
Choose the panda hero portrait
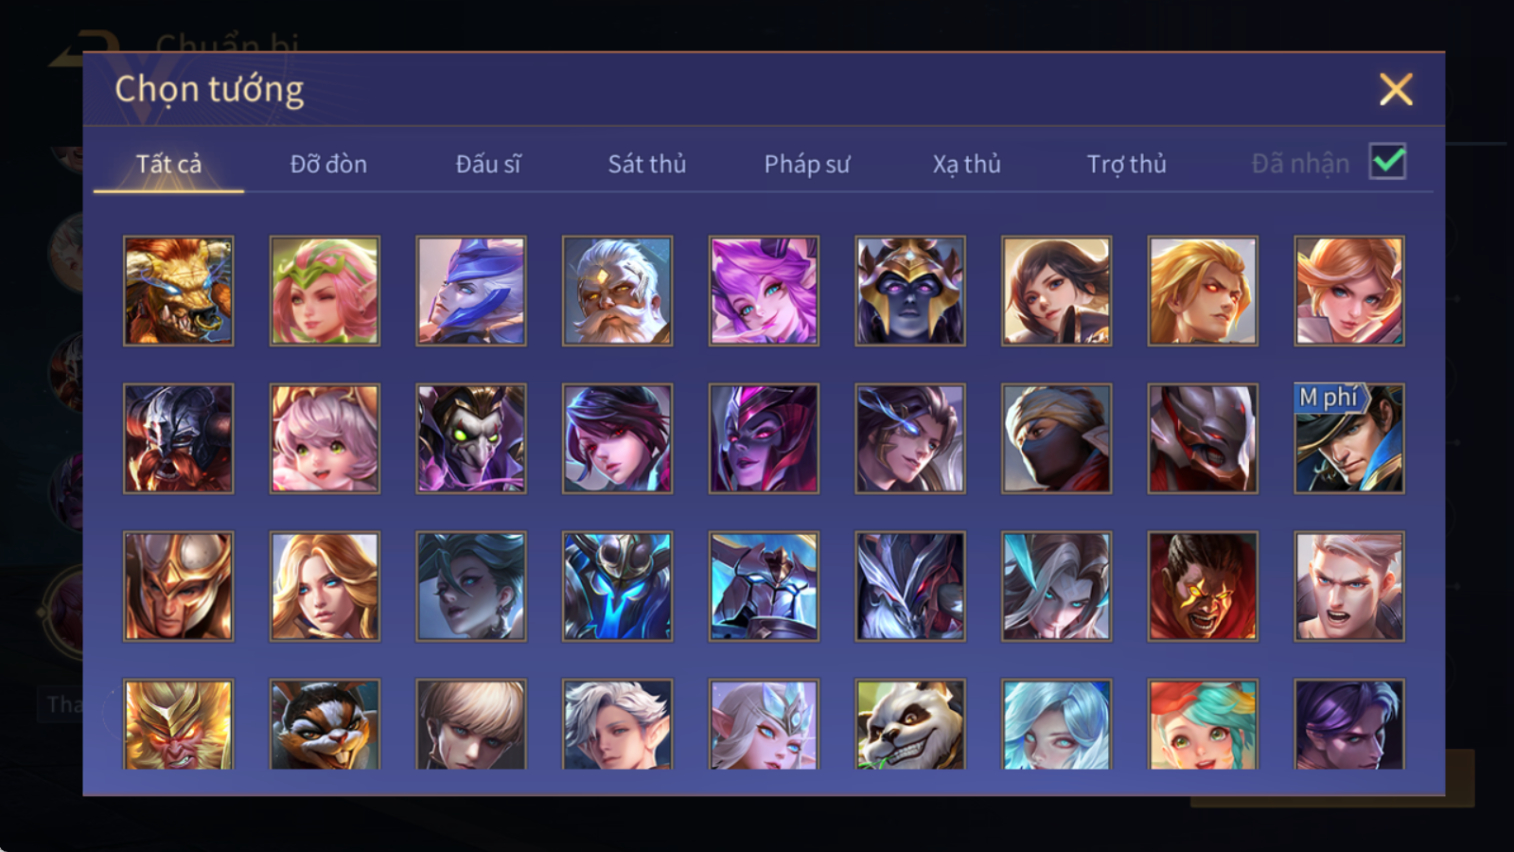(x=910, y=724)
